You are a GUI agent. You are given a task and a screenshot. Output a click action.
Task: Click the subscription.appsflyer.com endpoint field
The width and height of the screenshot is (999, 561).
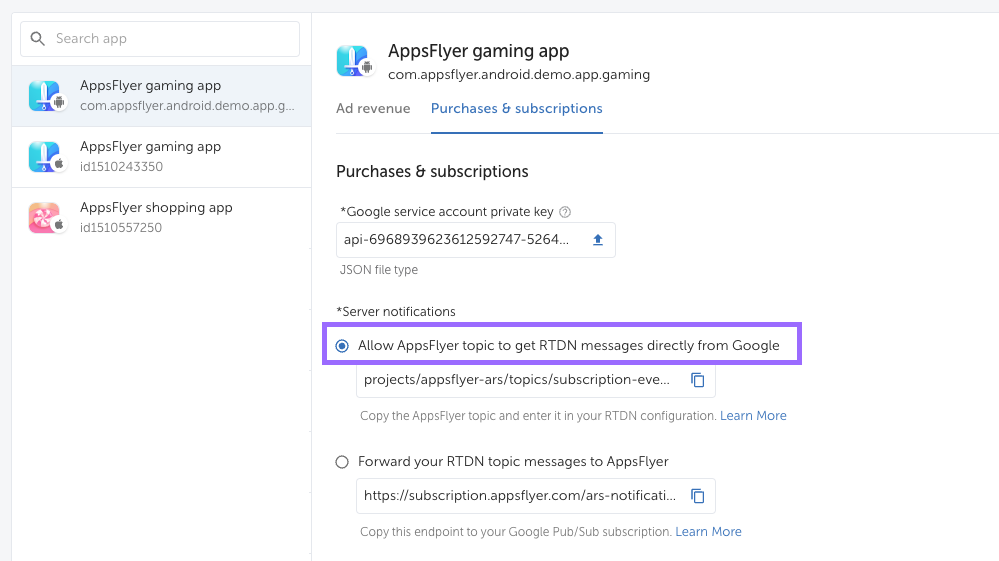[x=520, y=496]
